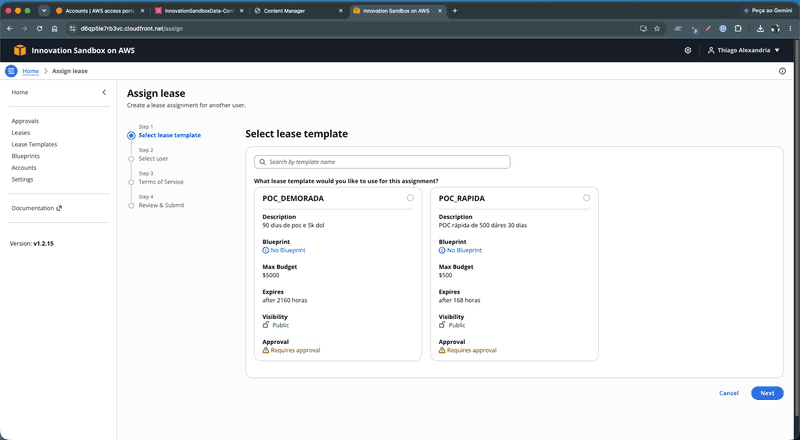Image resolution: width=800 pixels, height=440 pixels.
Task: Select the POC_DEMORADA template radio button
Action: tap(410, 198)
